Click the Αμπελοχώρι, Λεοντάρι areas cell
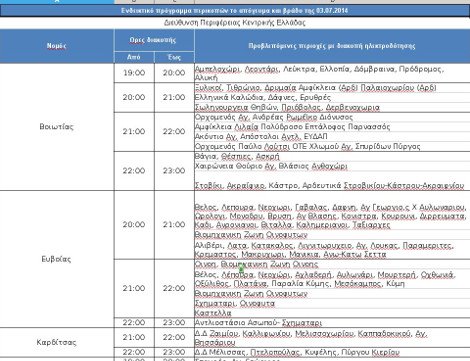Screen dimensions: 470x361 pos(332,73)
